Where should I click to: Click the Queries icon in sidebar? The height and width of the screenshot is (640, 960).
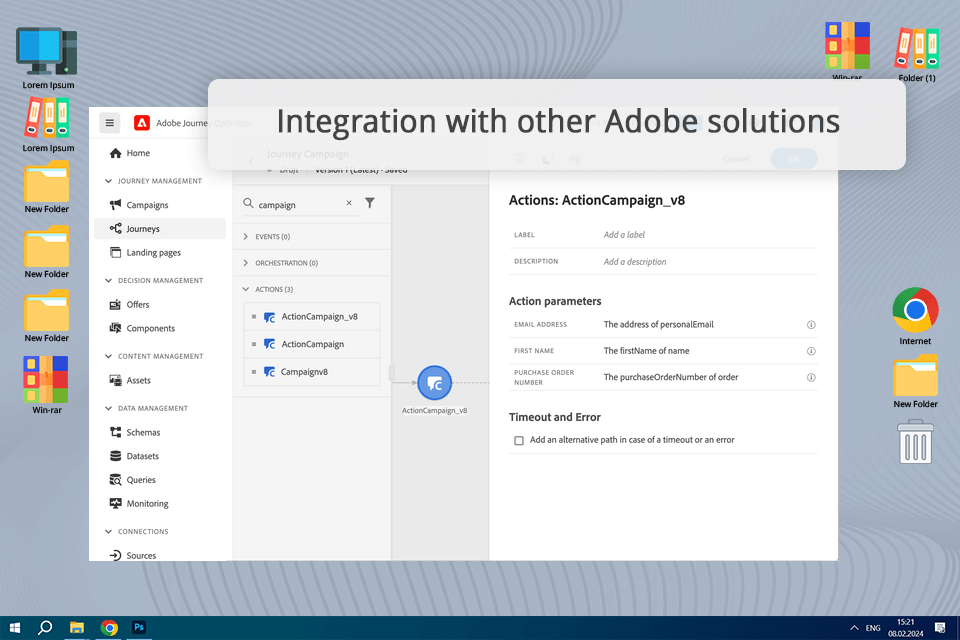115,480
